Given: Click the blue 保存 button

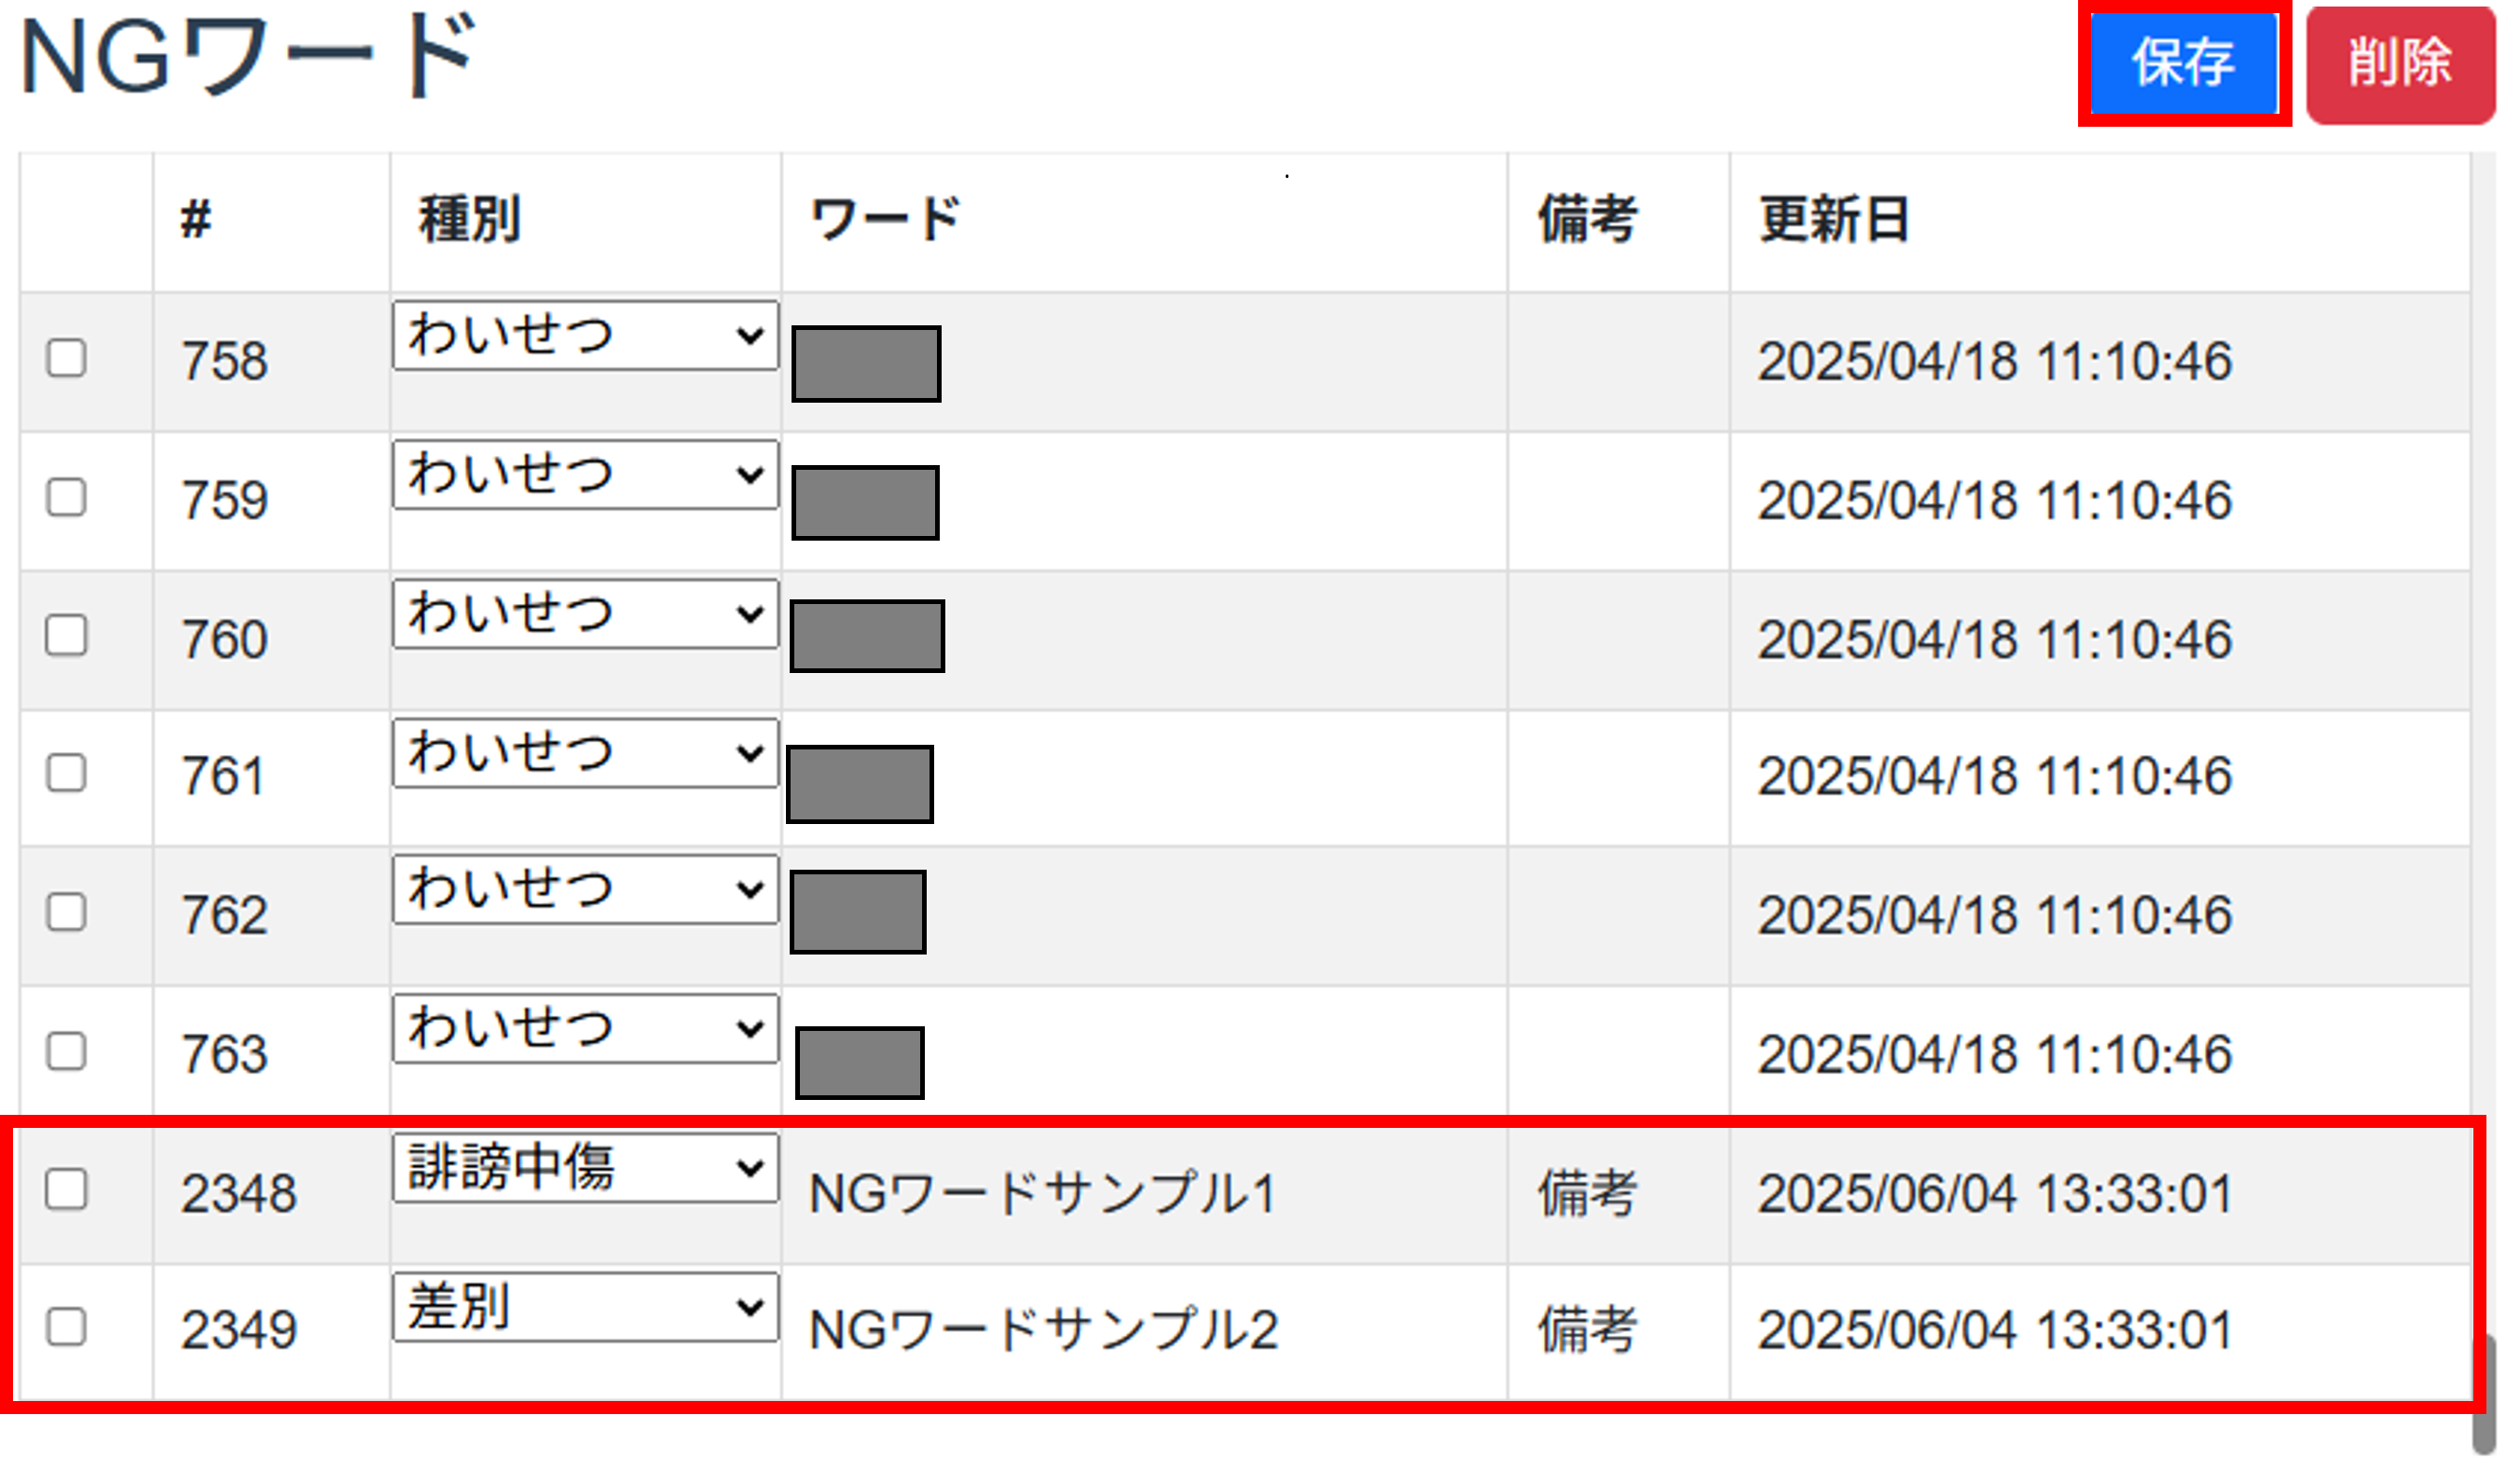Looking at the screenshot, I should [2183, 63].
